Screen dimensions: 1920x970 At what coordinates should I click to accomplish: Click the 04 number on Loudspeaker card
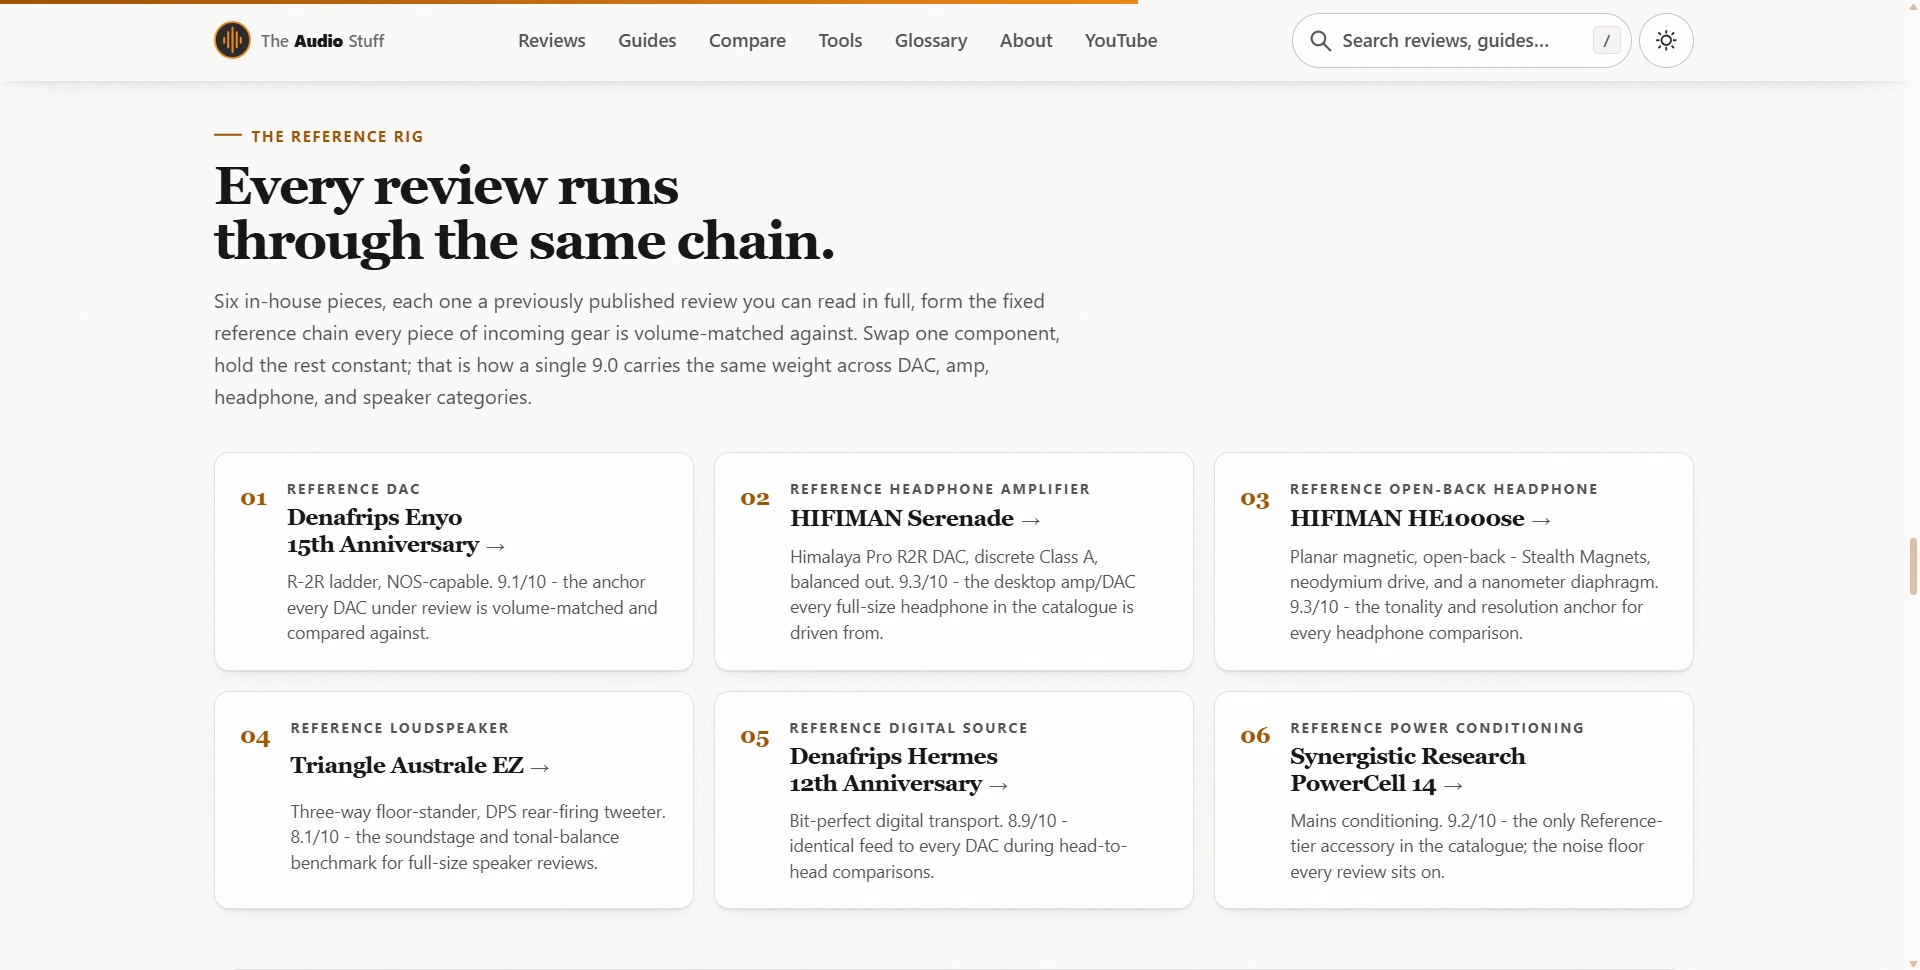point(255,738)
